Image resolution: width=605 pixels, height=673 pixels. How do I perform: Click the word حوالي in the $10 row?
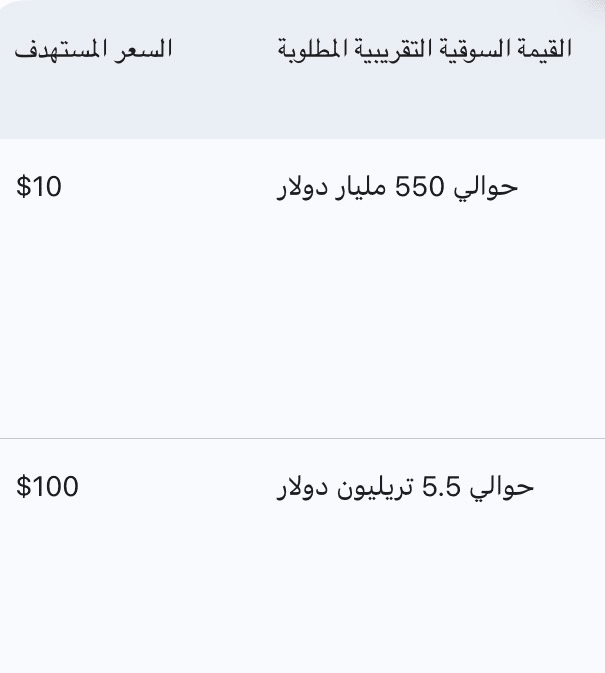pyautogui.click(x=486, y=188)
